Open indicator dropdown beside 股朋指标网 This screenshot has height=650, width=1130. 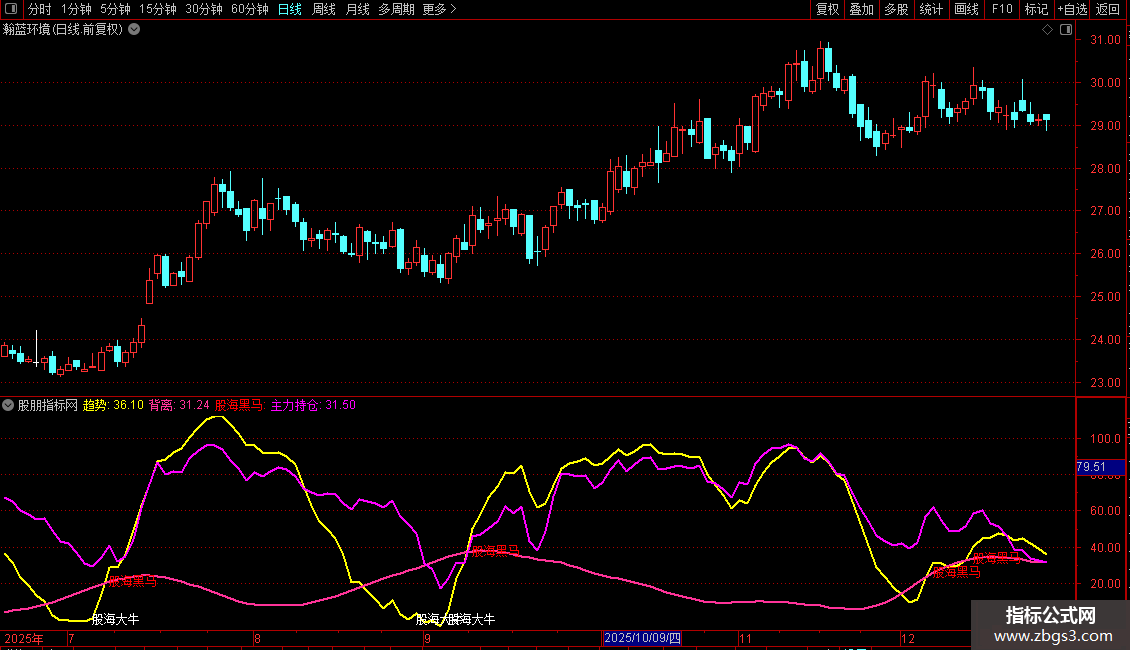point(8,405)
